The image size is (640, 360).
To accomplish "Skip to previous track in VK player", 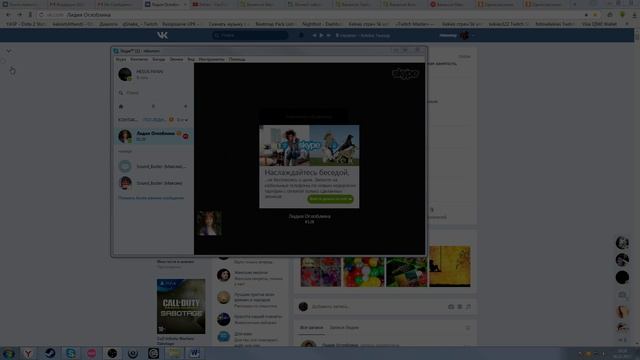I will click(x=314, y=36).
